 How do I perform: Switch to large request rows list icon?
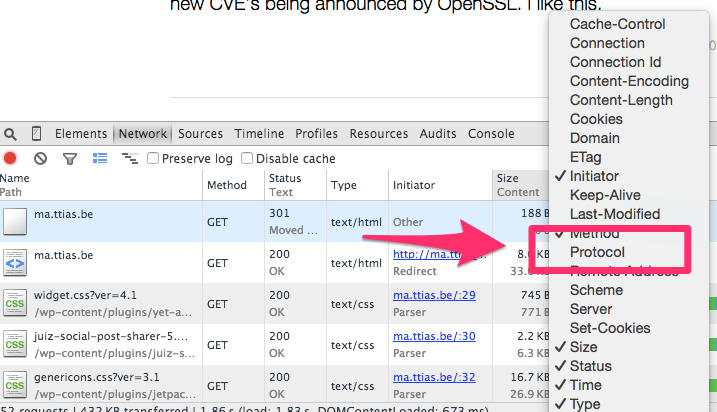click(100, 158)
